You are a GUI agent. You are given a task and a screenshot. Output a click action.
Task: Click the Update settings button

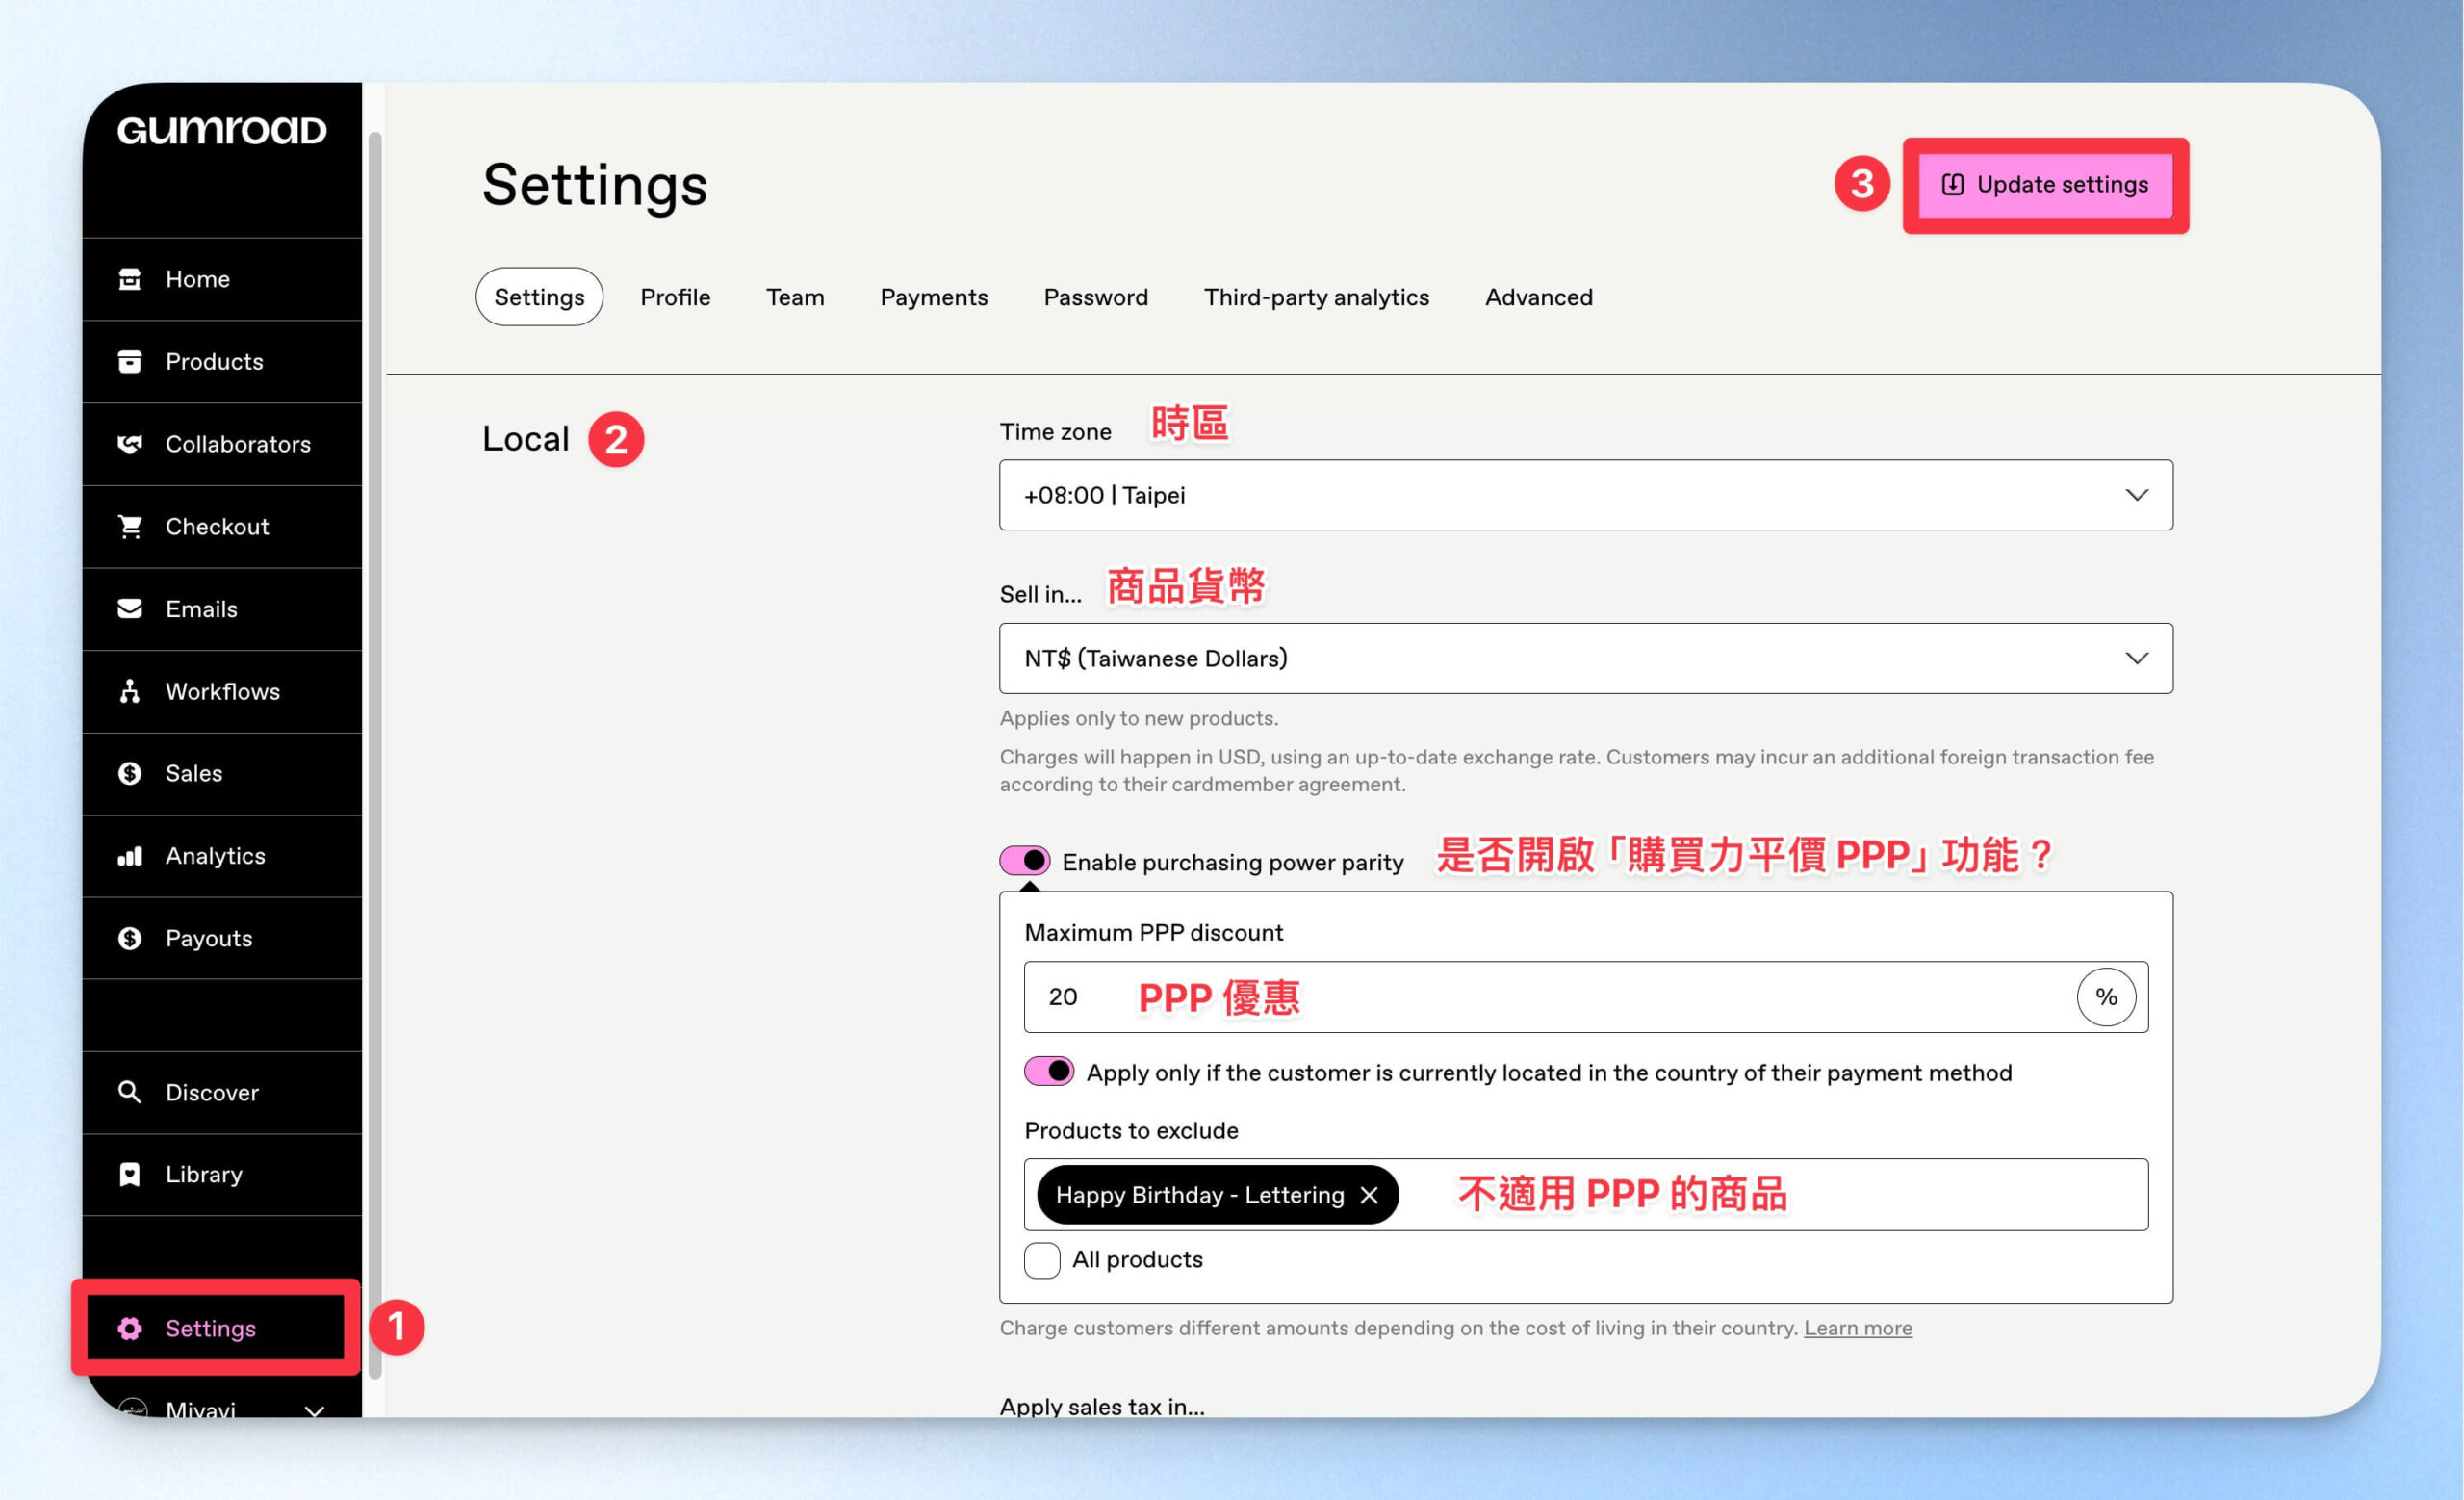click(2045, 184)
